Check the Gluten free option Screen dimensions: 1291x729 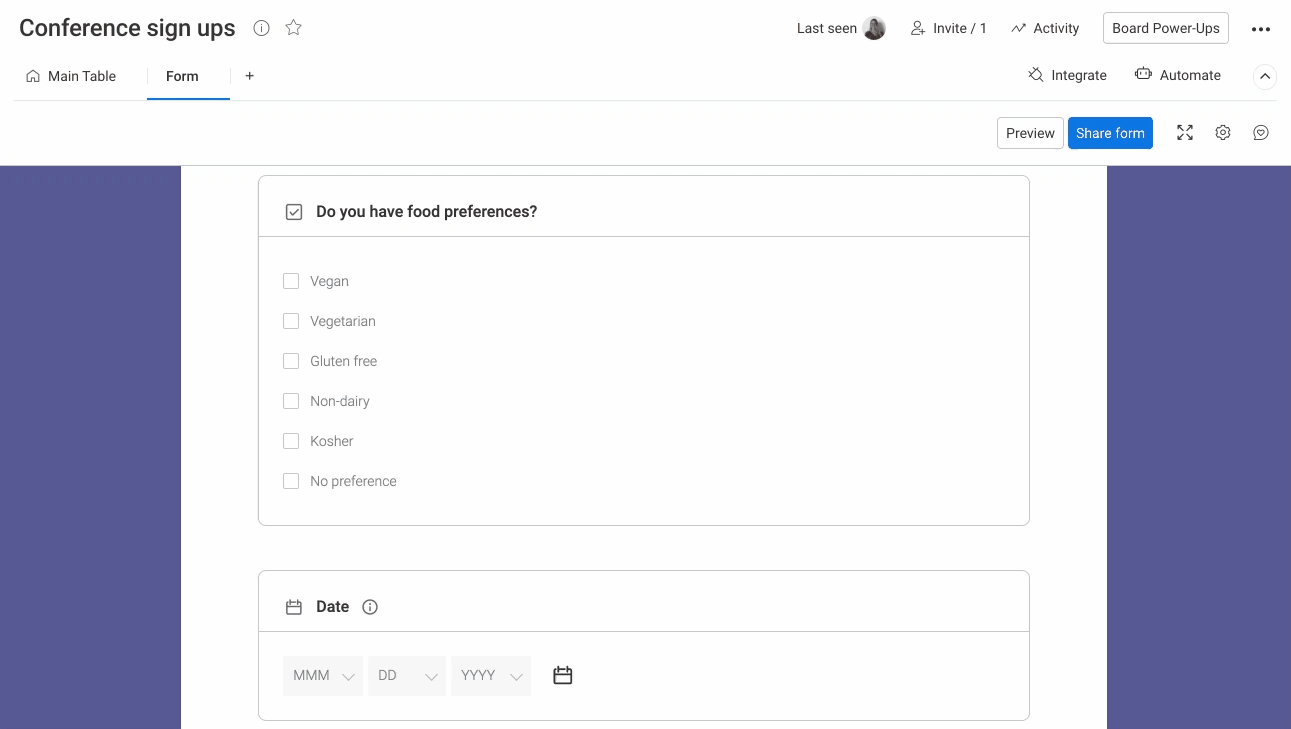pos(291,361)
